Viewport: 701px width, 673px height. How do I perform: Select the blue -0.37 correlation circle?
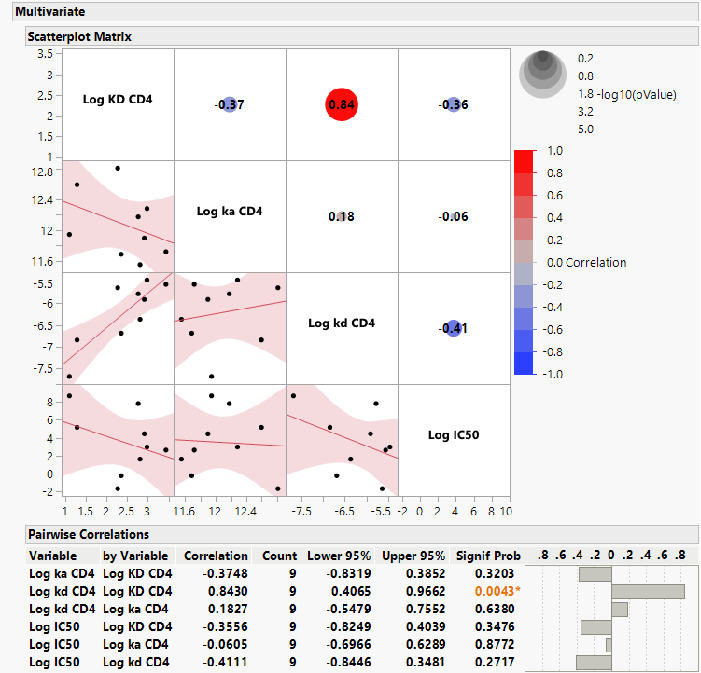229,104
